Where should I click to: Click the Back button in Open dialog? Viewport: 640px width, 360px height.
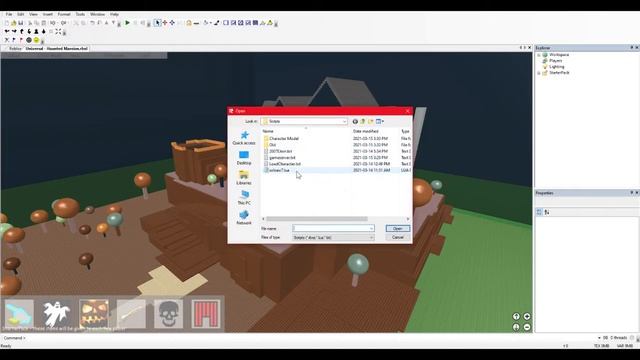(355, 121)
